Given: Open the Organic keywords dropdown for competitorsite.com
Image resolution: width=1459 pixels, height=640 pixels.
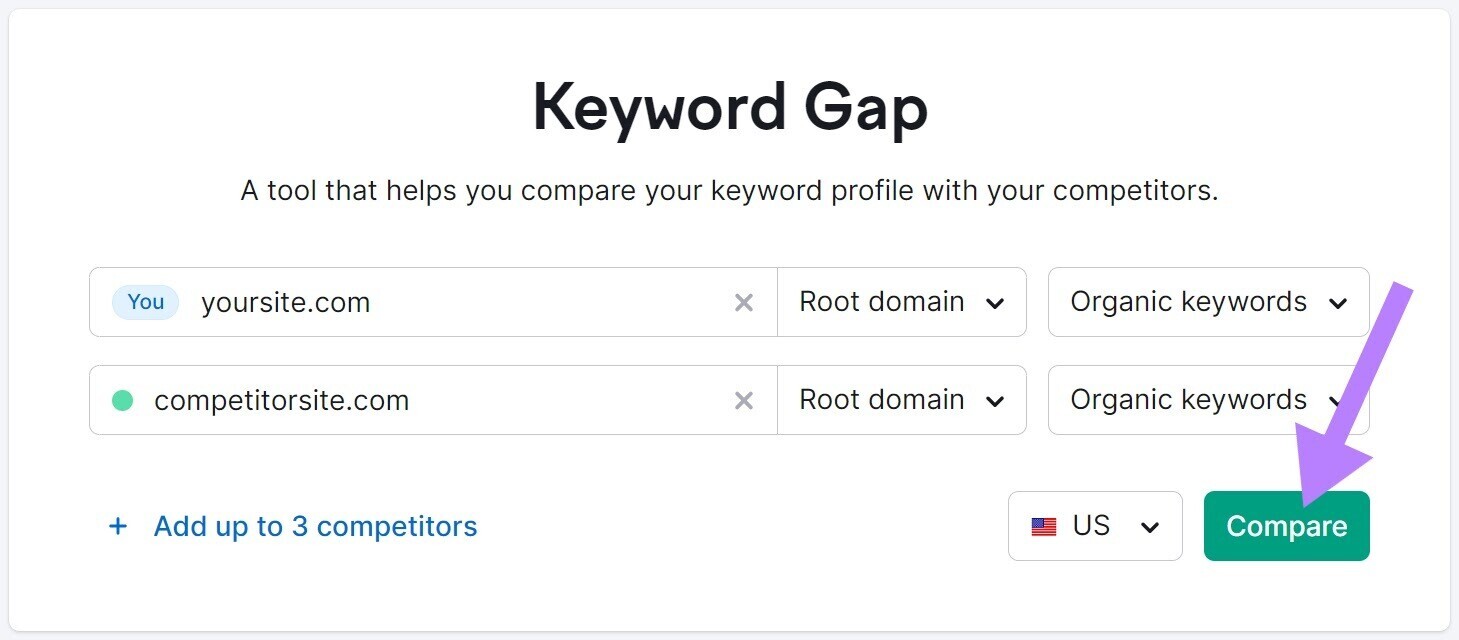Looking at the screenshot, I should click(1206, 400).
